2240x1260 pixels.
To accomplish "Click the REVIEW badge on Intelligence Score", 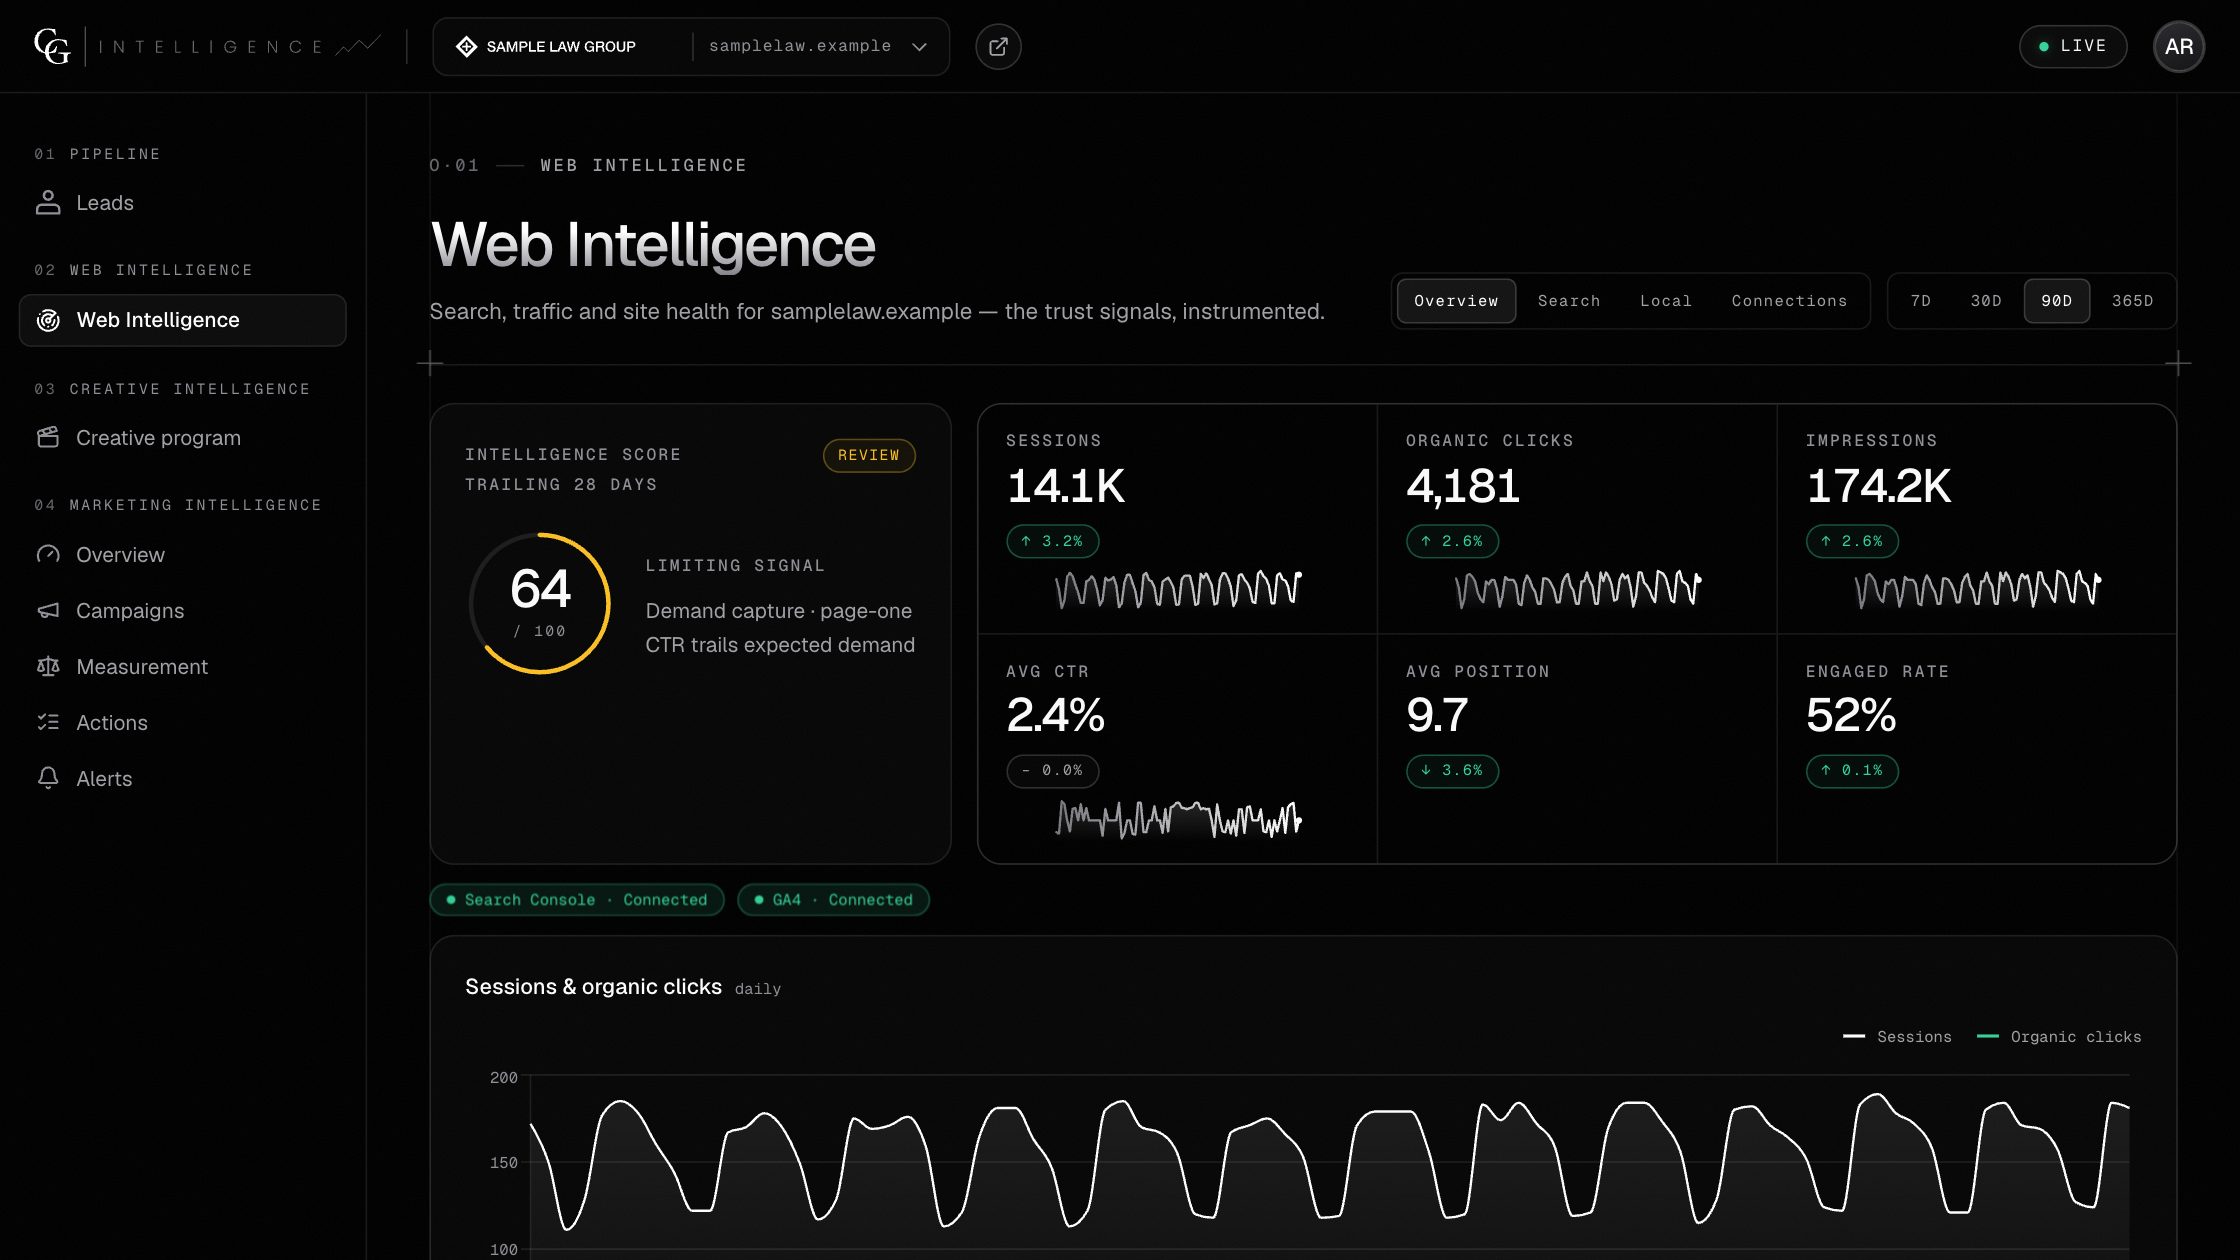I will [869, 455].
